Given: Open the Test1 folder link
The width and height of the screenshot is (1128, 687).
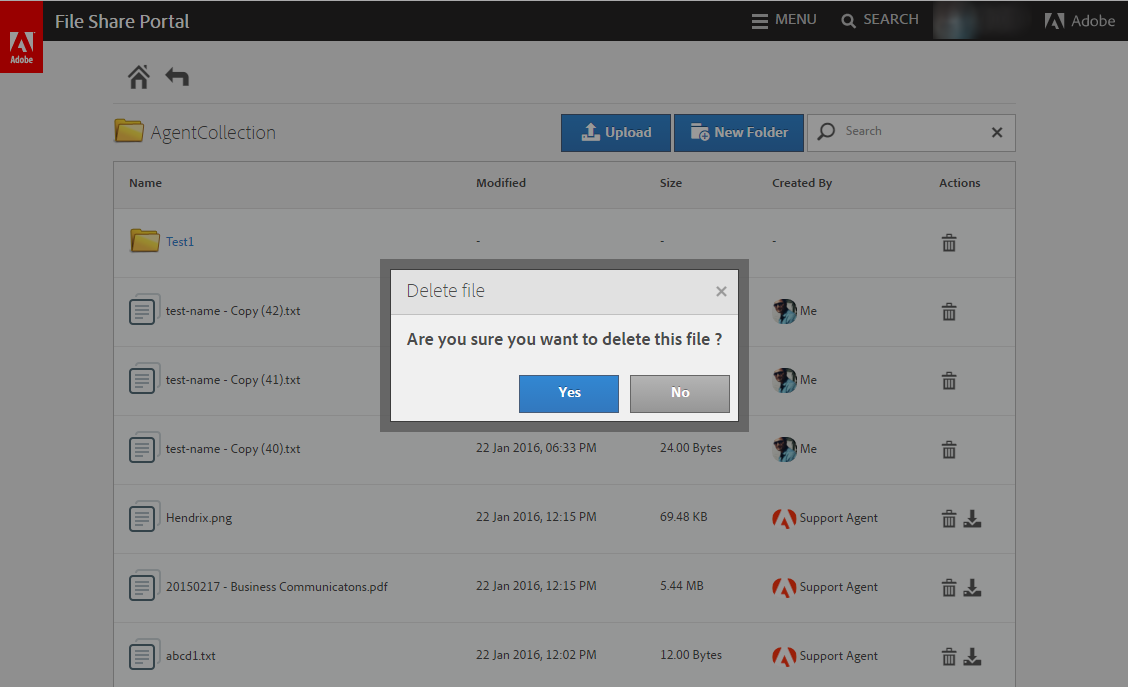Looking at the screenshot, I should 180,242.
